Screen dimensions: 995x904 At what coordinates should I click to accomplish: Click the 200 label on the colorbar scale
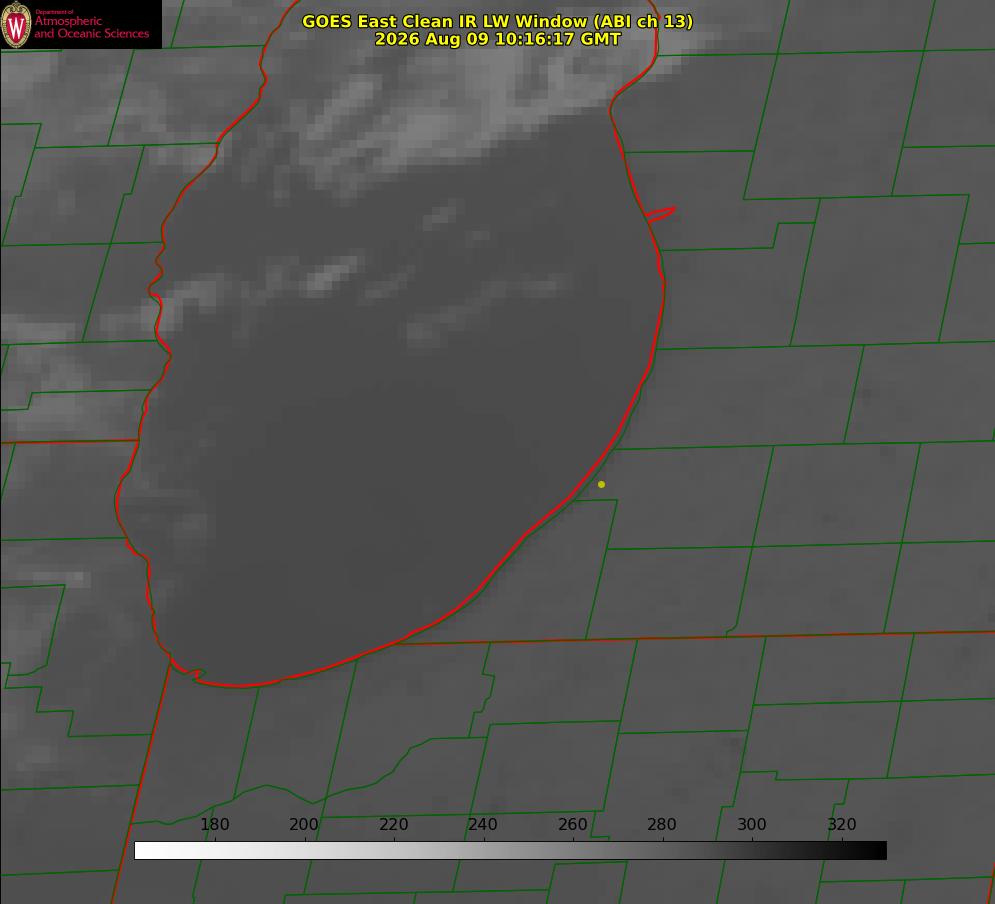[x=304, y=824]
